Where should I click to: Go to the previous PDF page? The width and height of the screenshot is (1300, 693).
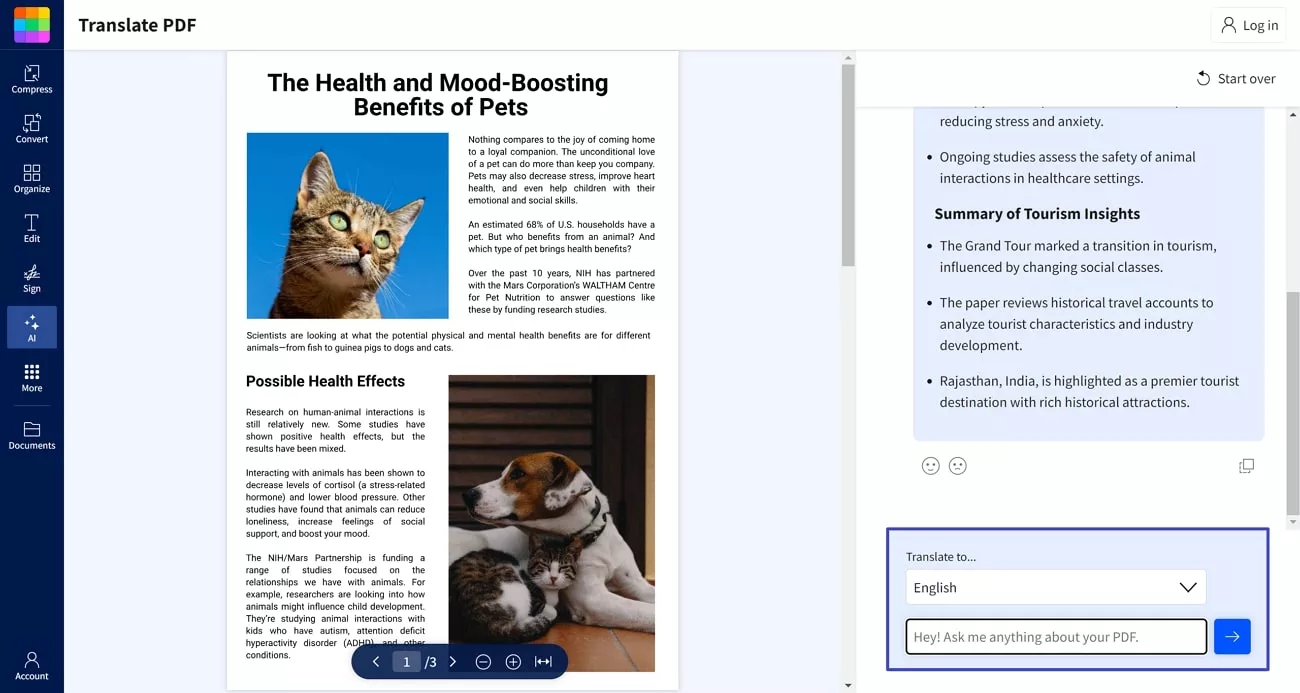[x=376, y=662]
